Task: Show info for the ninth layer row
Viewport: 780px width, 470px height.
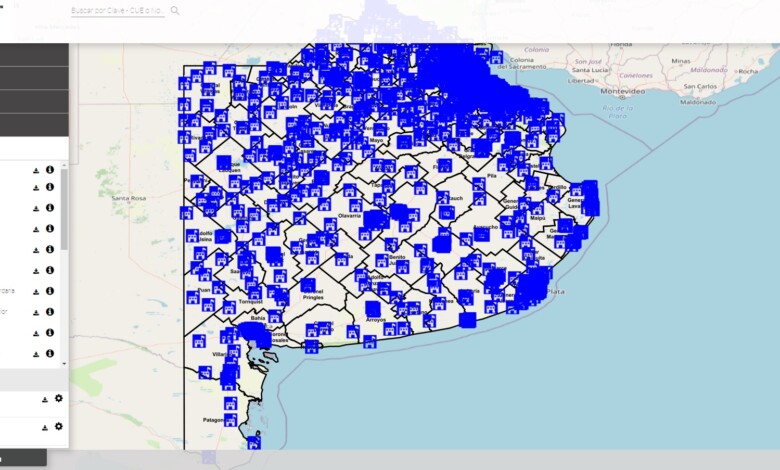Action: tap(50, 333)
